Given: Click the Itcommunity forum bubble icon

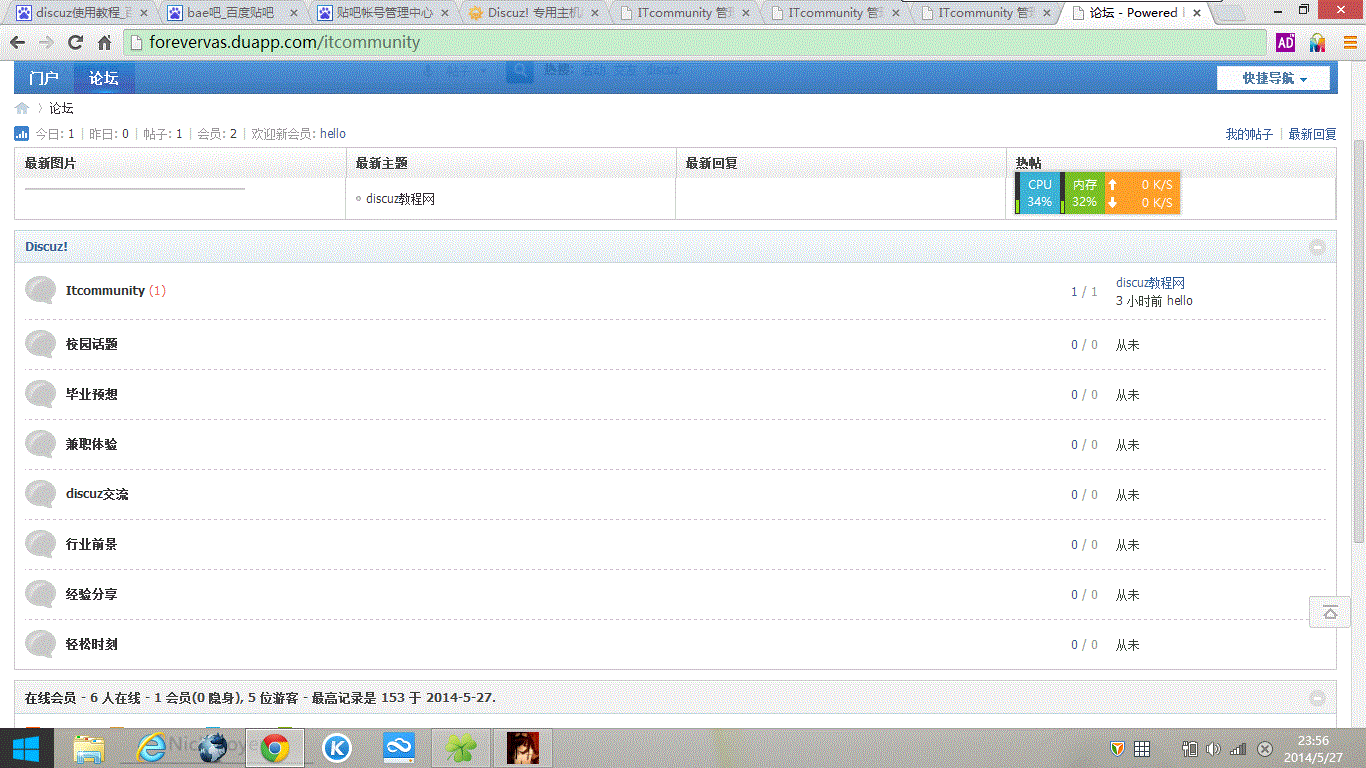Looking at the screenshot, I should point(40,290).
